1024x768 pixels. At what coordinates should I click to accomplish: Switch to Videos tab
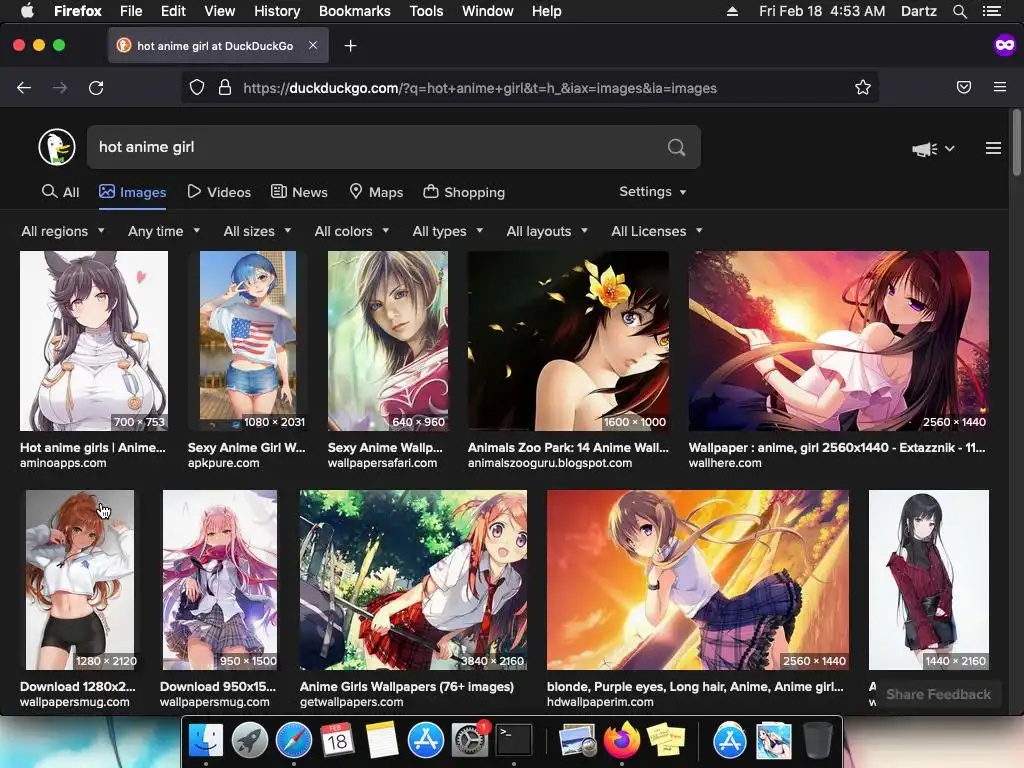click(219, 192)
